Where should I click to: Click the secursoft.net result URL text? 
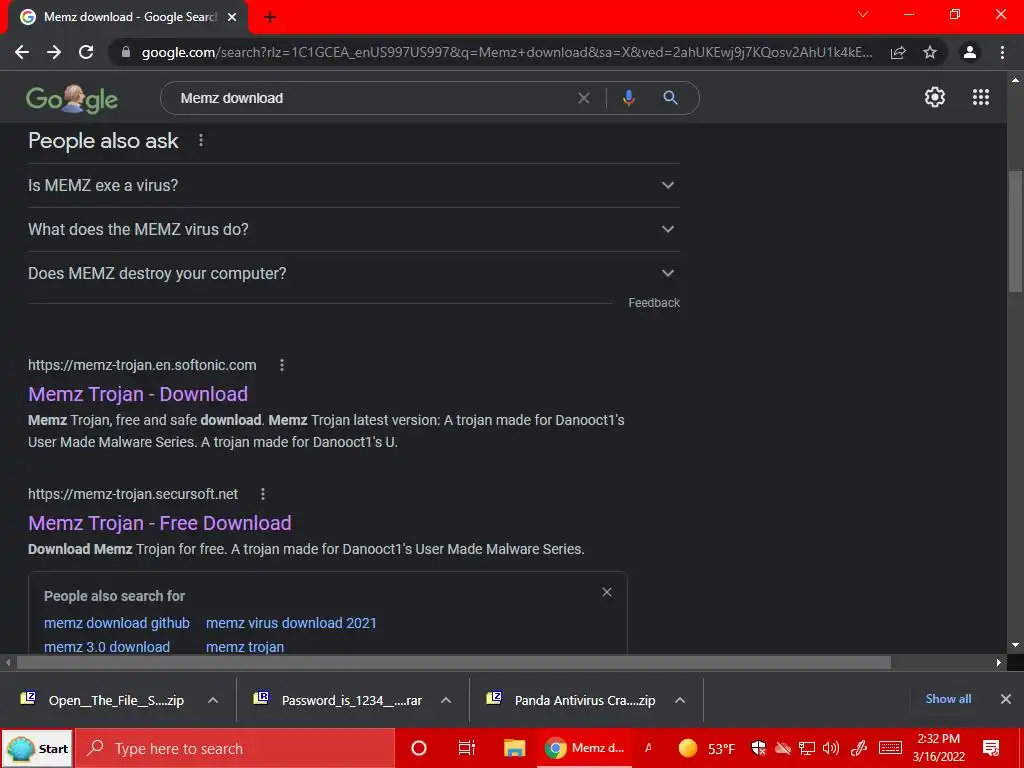(x=133, y=494)
